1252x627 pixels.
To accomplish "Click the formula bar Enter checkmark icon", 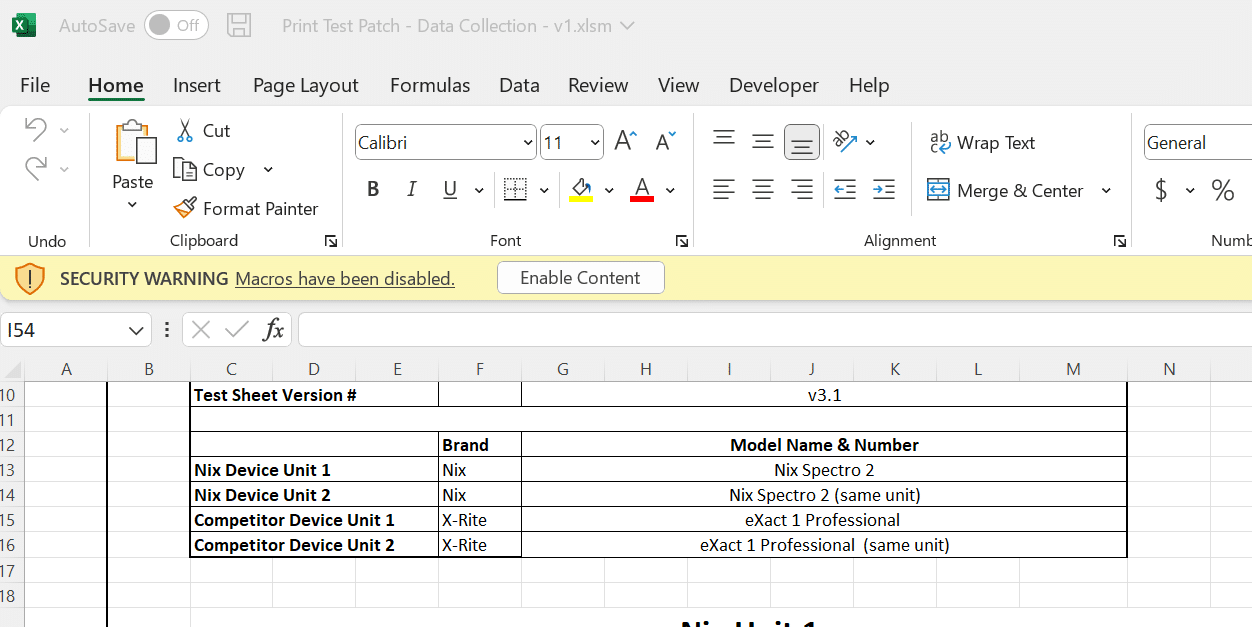I will (x=237, y=330).
